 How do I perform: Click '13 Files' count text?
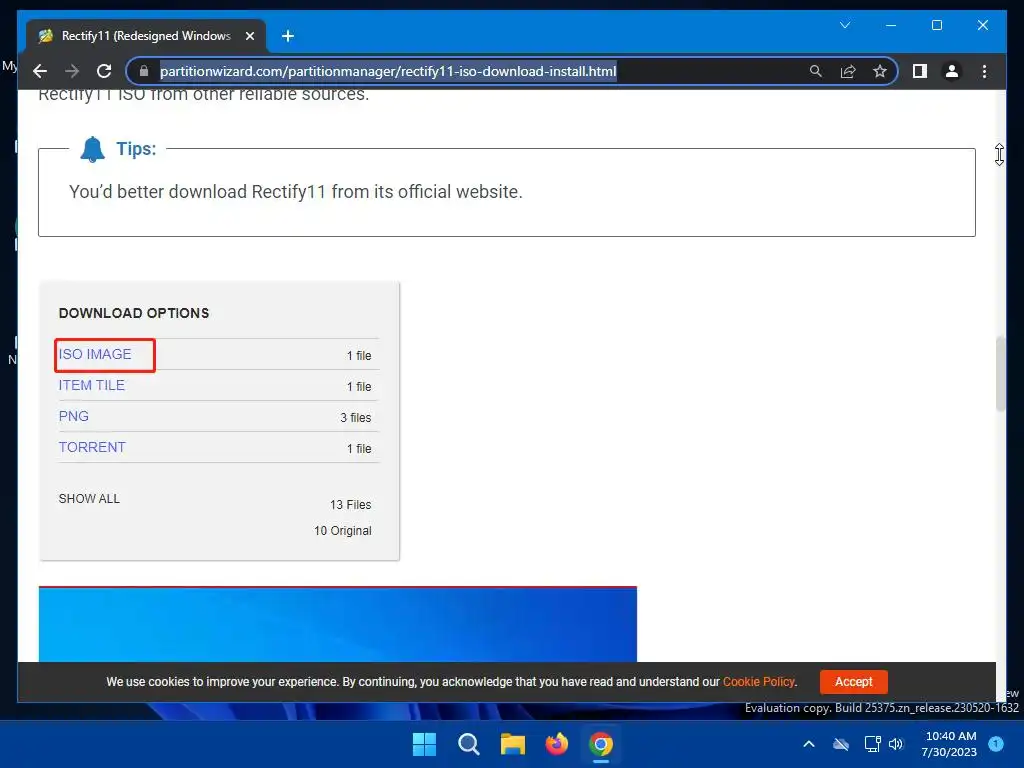coord(351,505)
